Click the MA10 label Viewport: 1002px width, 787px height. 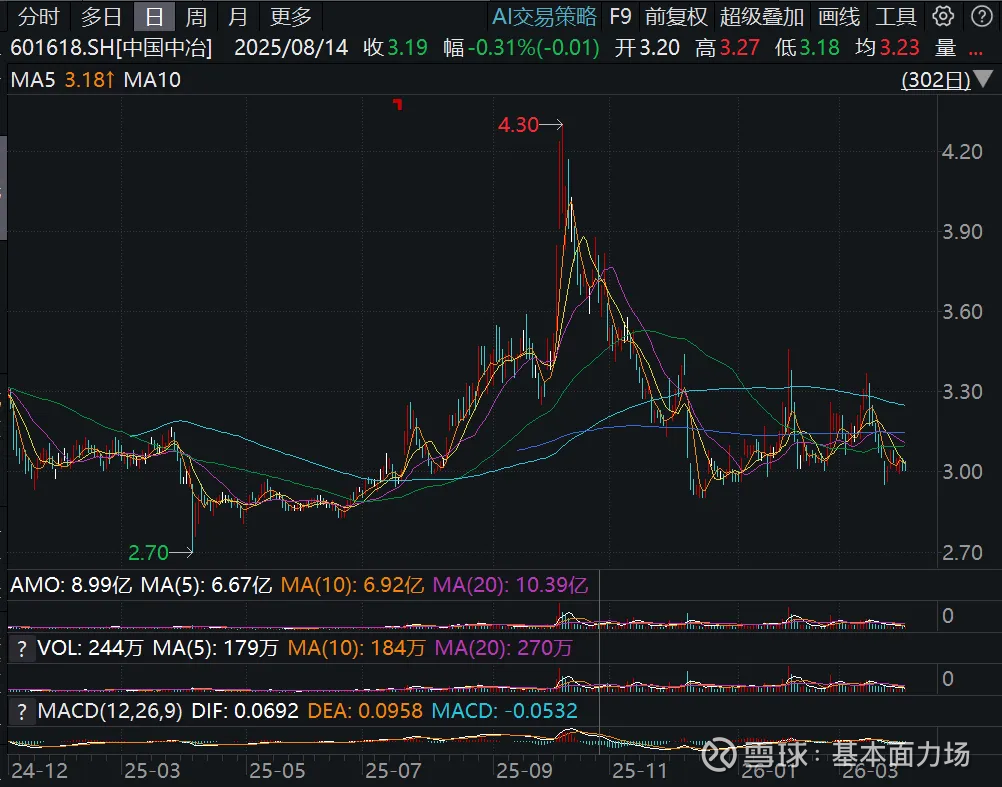152,80
